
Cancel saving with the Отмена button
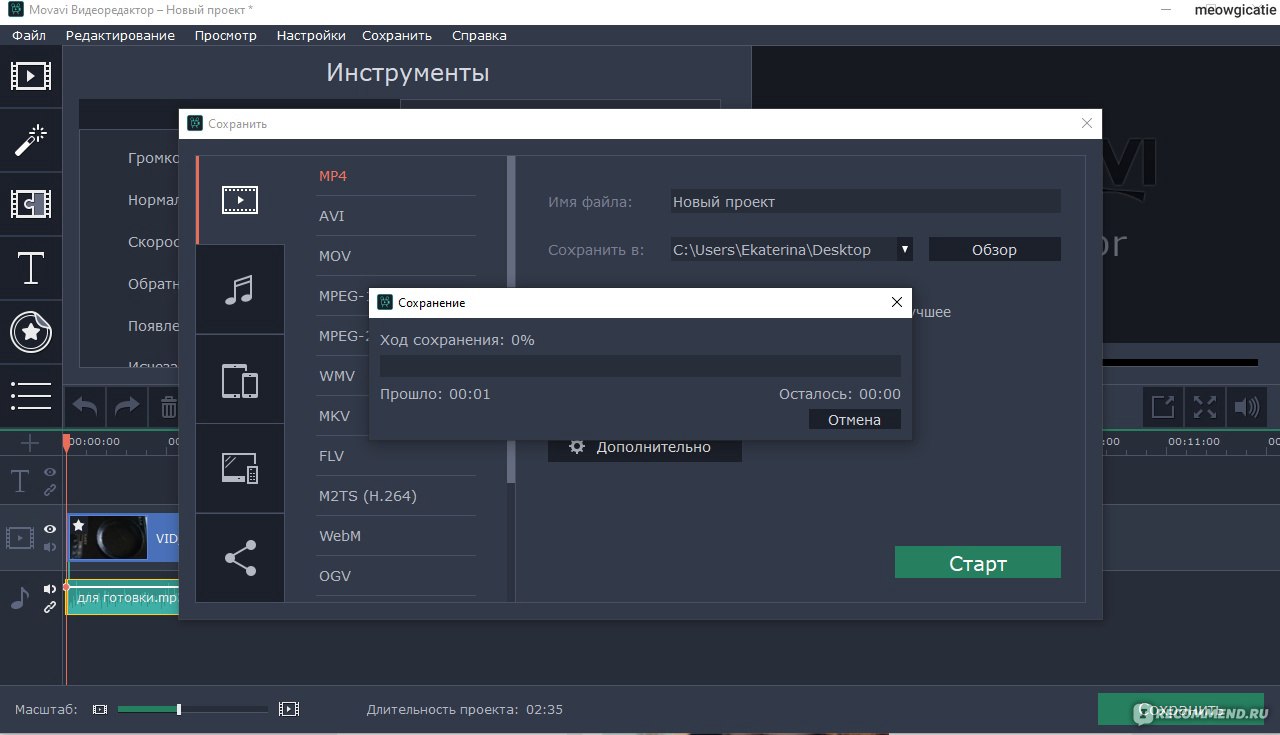pyautogui.click(x=854, y=419)
